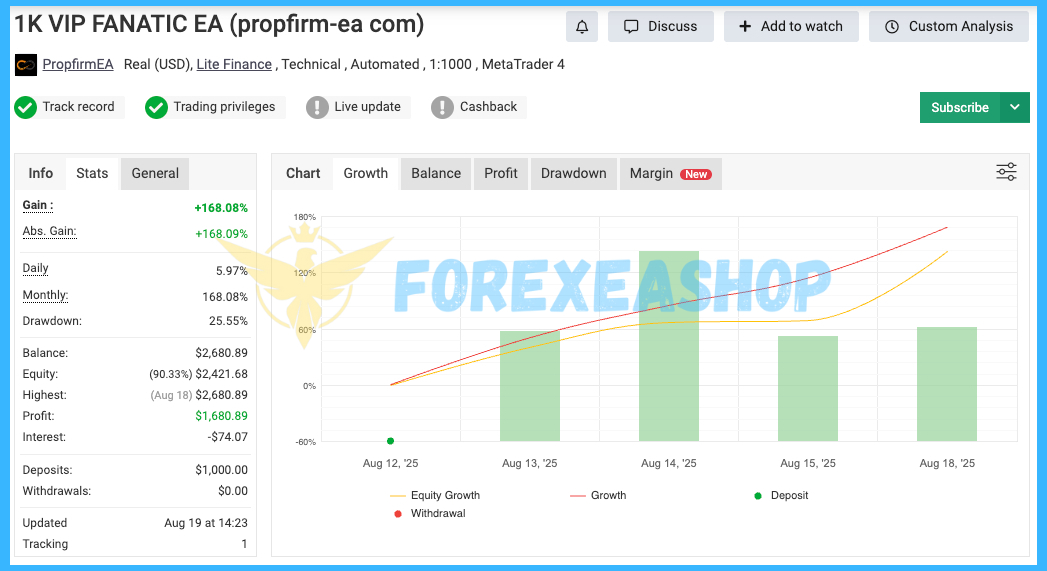Open the Custom Analysis panel
The image size is (1047, 571).
click(x=949, y=27)
